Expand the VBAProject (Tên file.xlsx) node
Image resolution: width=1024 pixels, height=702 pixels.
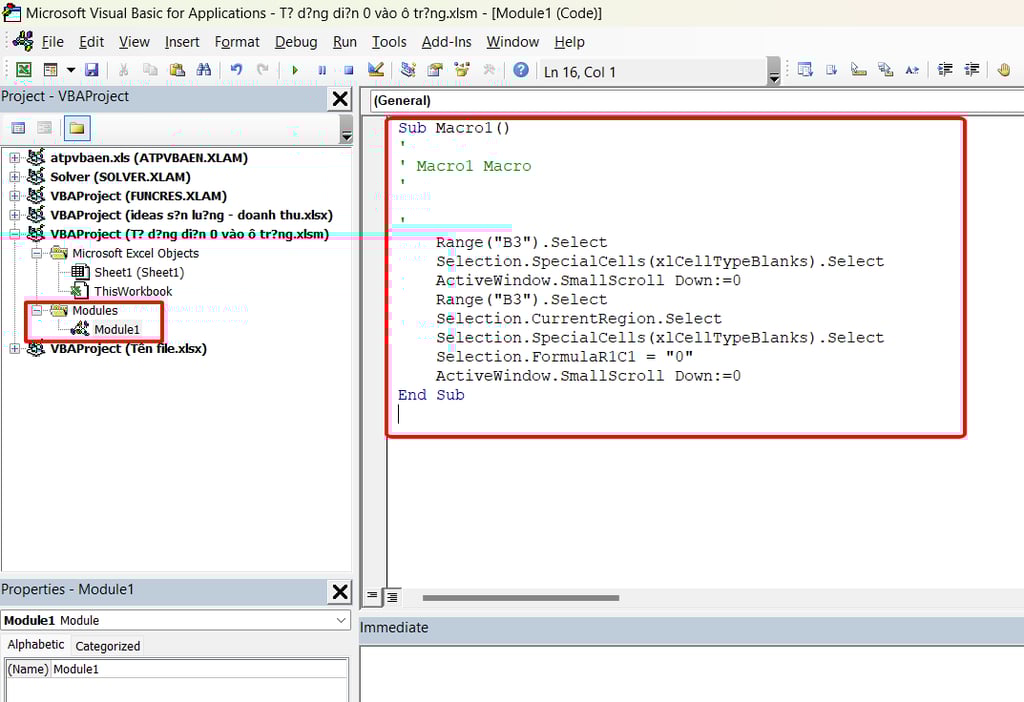[14, 349]
